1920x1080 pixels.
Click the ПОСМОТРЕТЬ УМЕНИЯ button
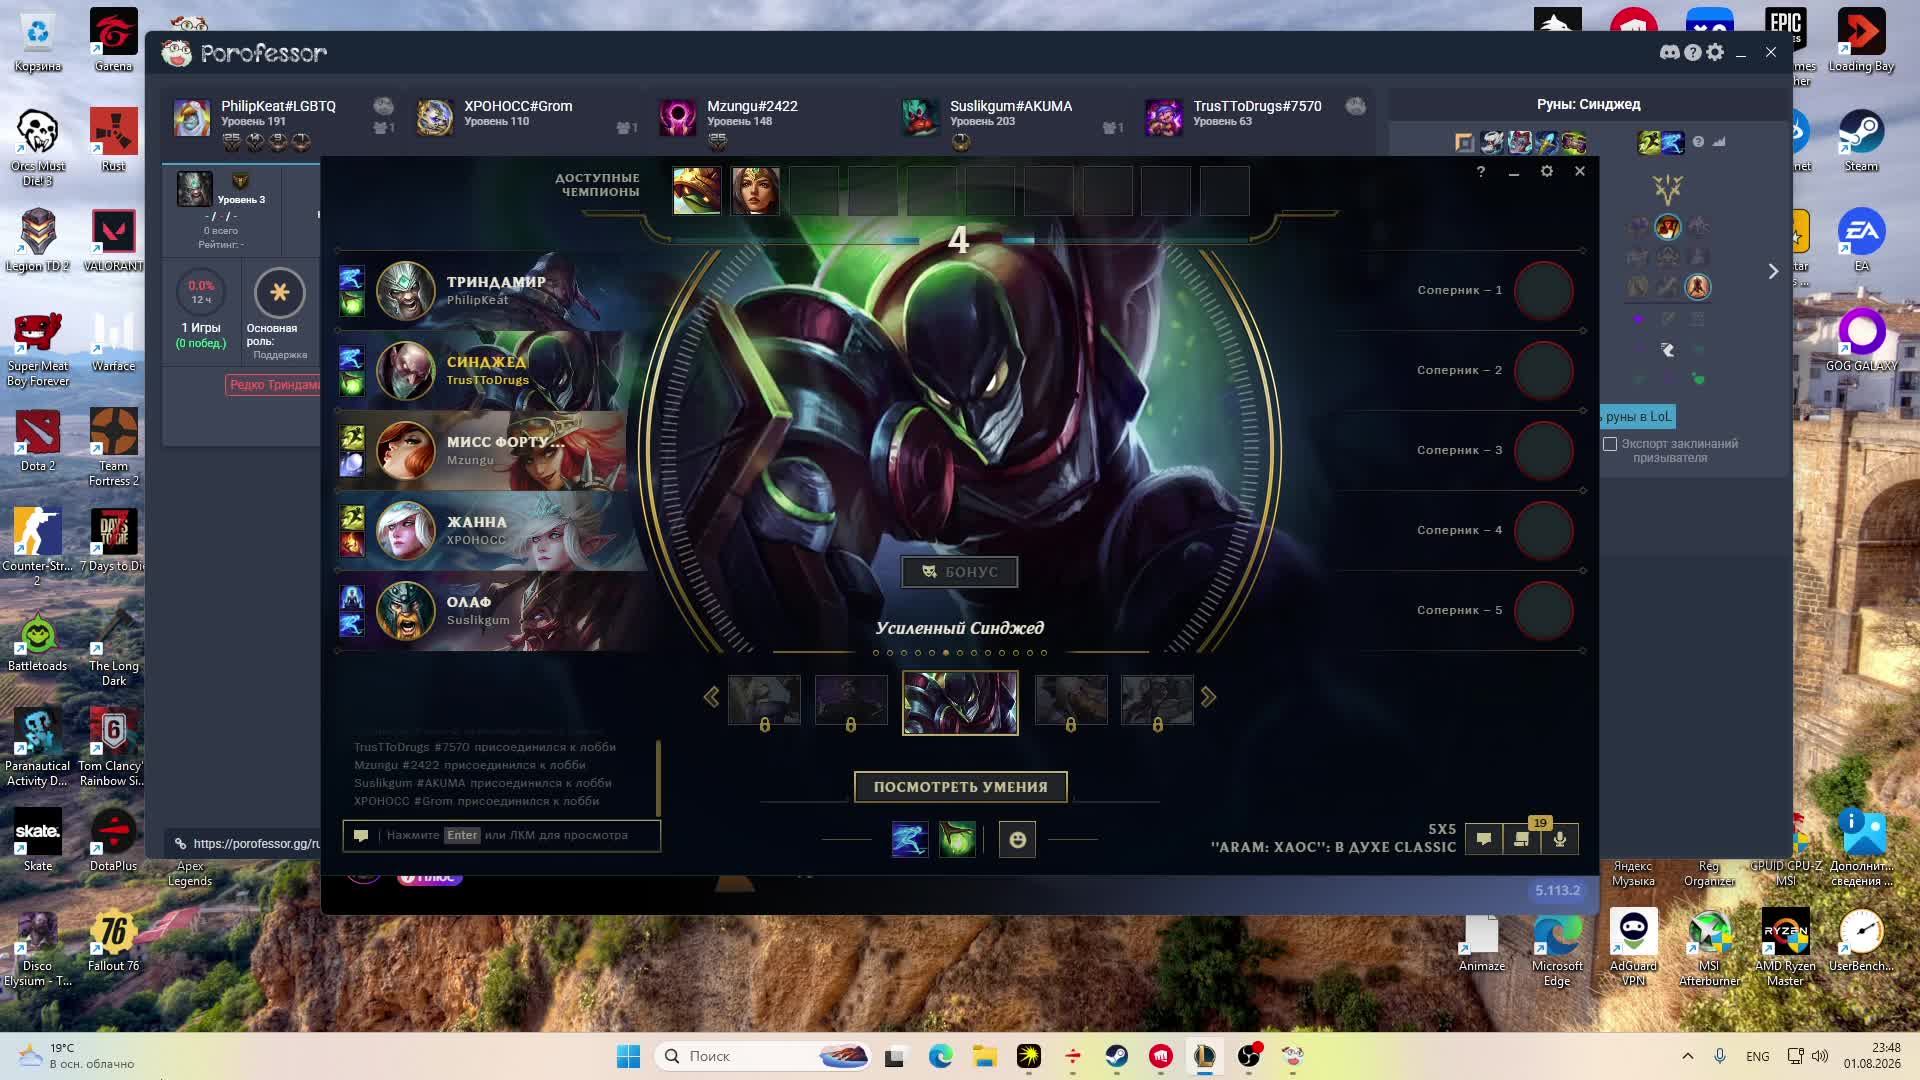[961, 787]
